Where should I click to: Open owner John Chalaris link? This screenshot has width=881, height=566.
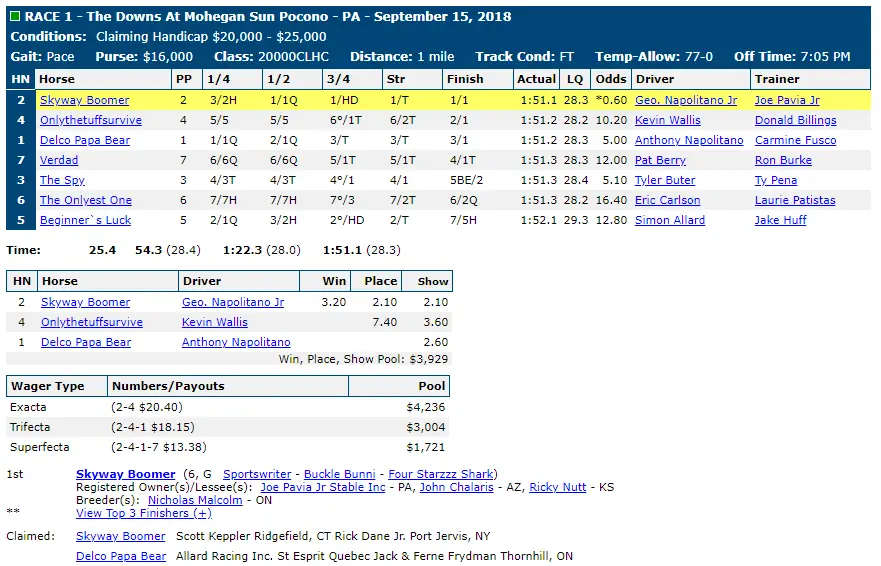[x=456, y=487]
